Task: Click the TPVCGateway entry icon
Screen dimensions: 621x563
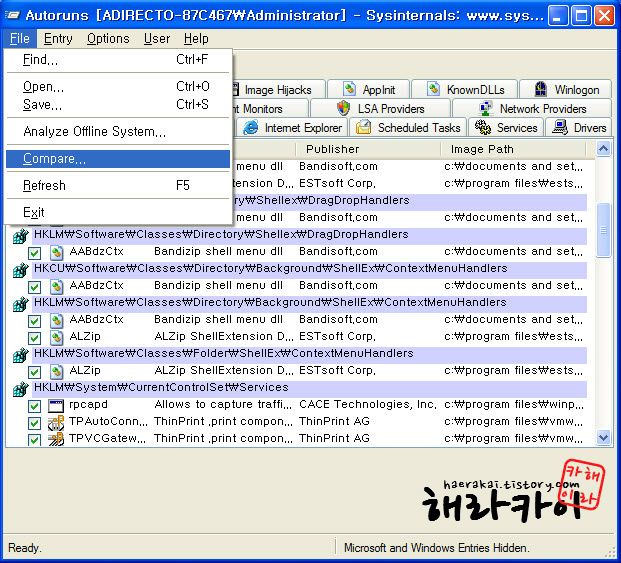Action: [56, 439]
